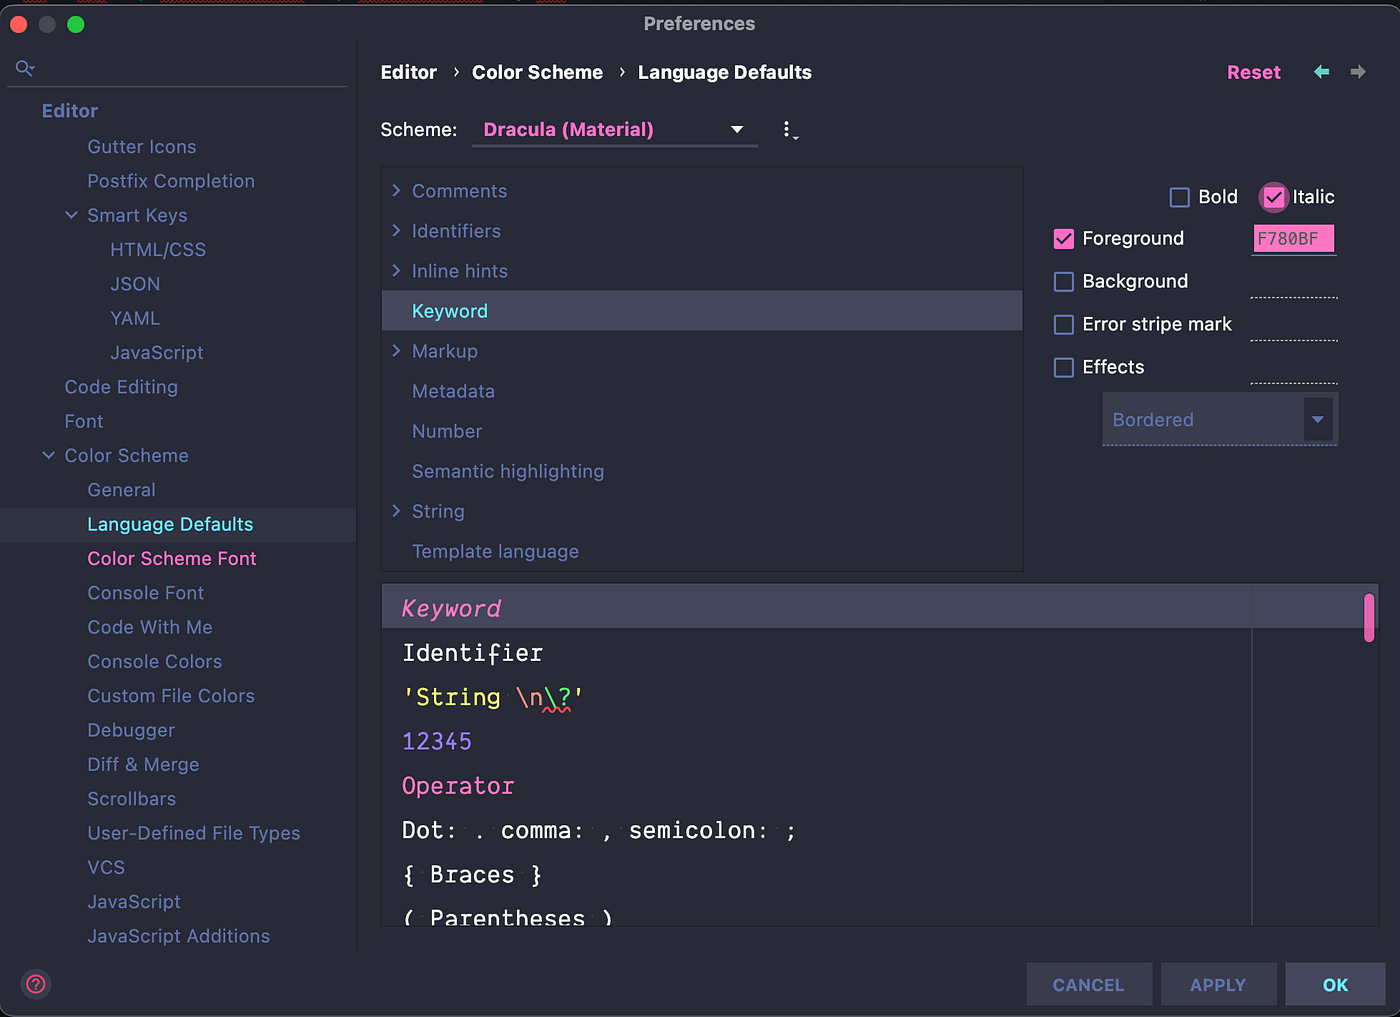Click the search magnifier in the sidebar
This screenshot has height=1017, width=1400.
point(25,68)
